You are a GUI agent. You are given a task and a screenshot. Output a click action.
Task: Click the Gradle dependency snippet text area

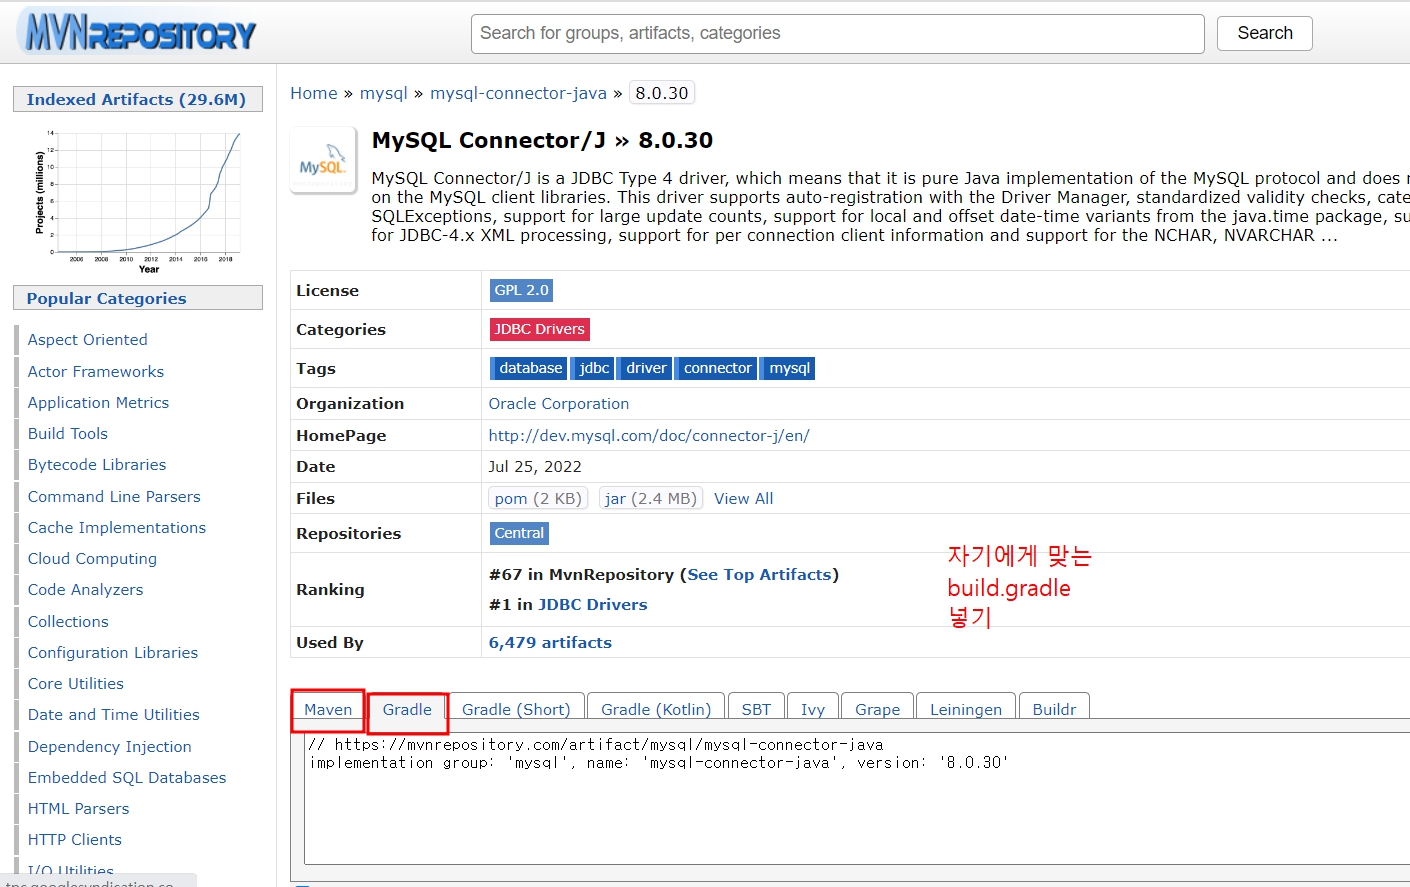click(x=857, y=798)
